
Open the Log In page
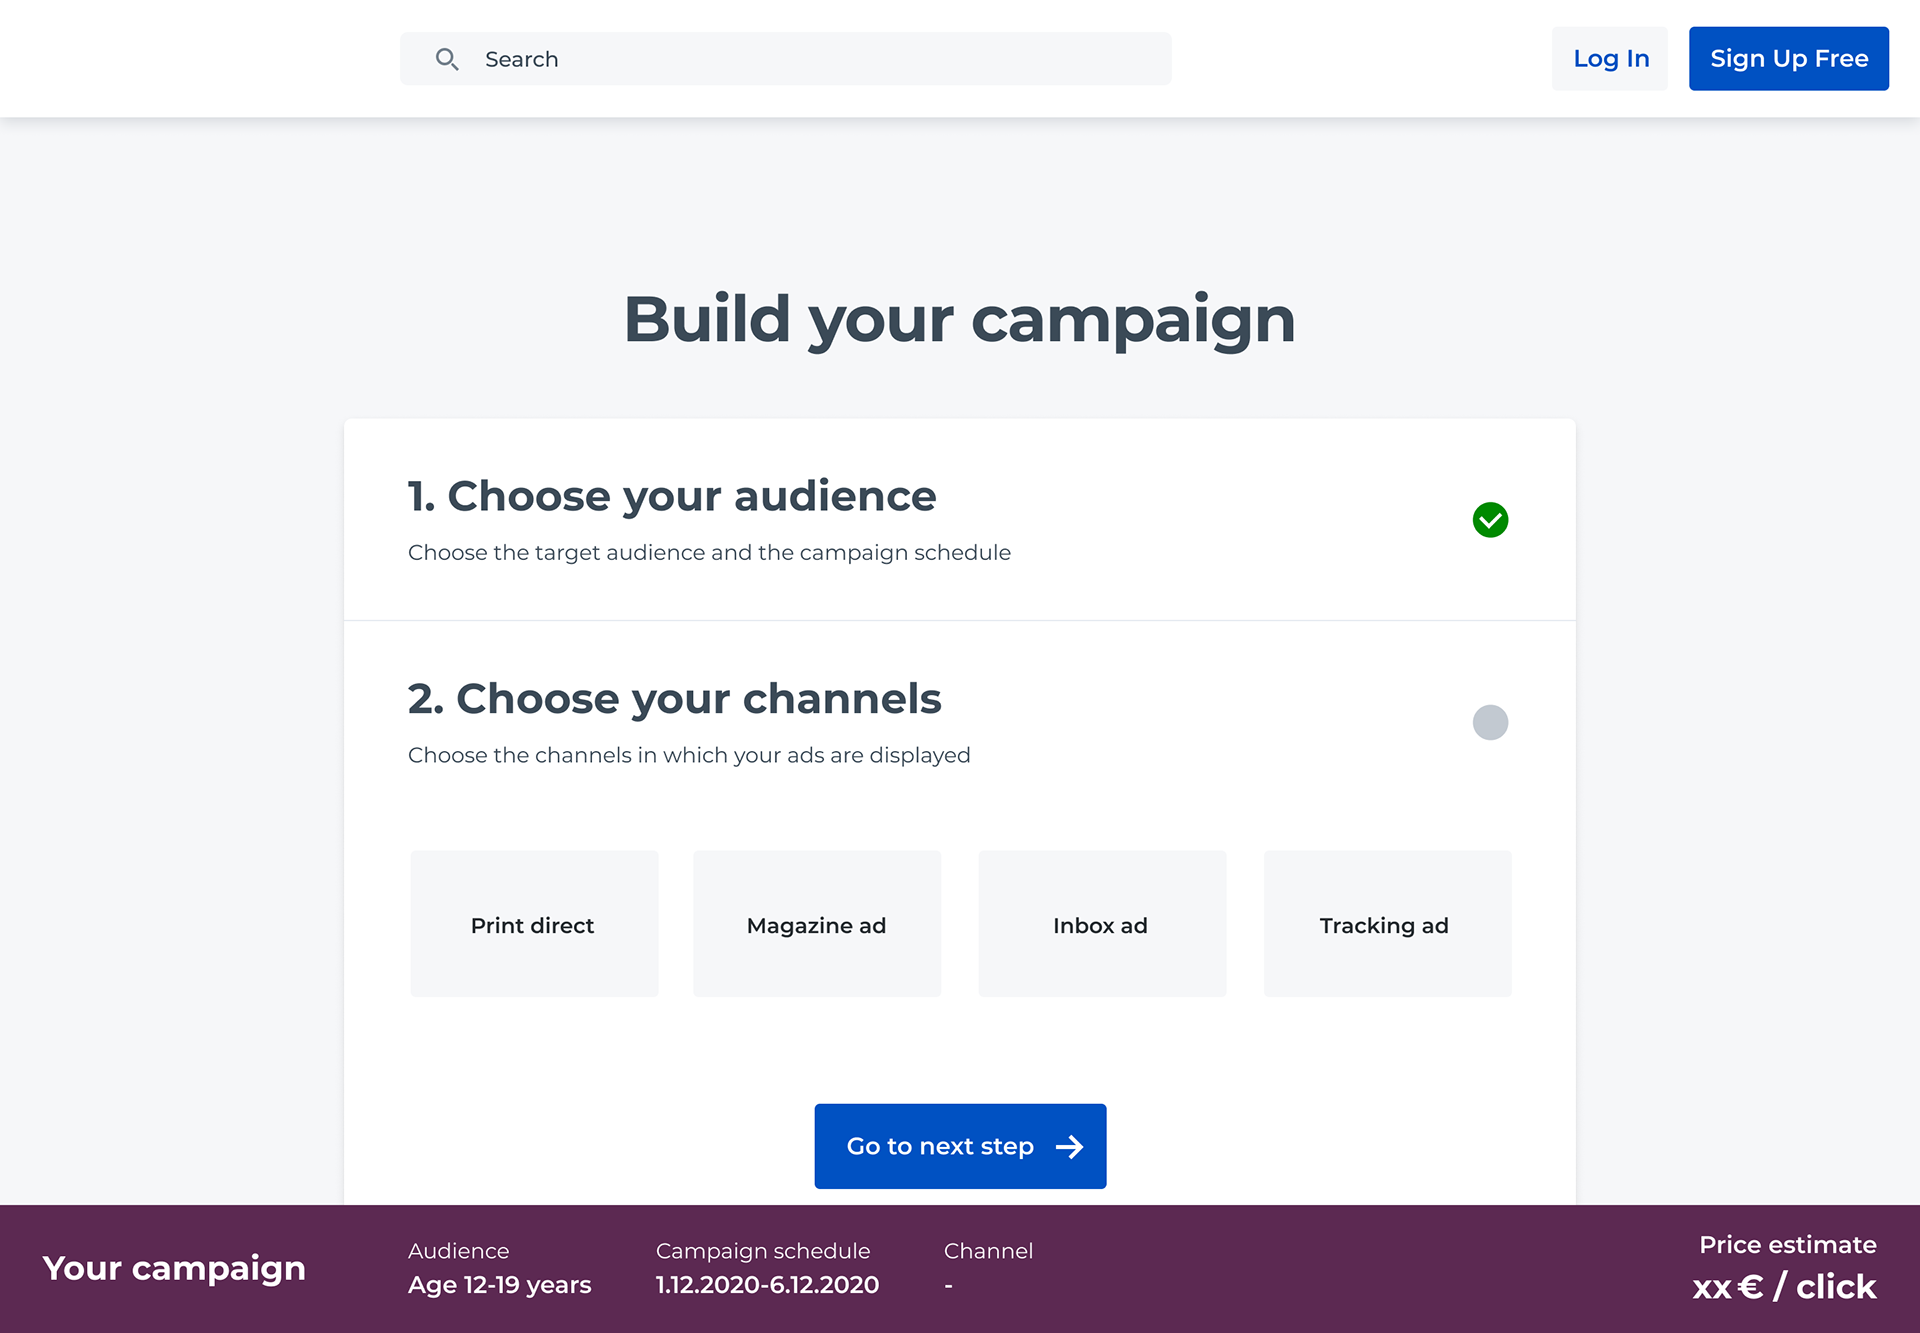pyautogui.click(x=1610, y=59)
